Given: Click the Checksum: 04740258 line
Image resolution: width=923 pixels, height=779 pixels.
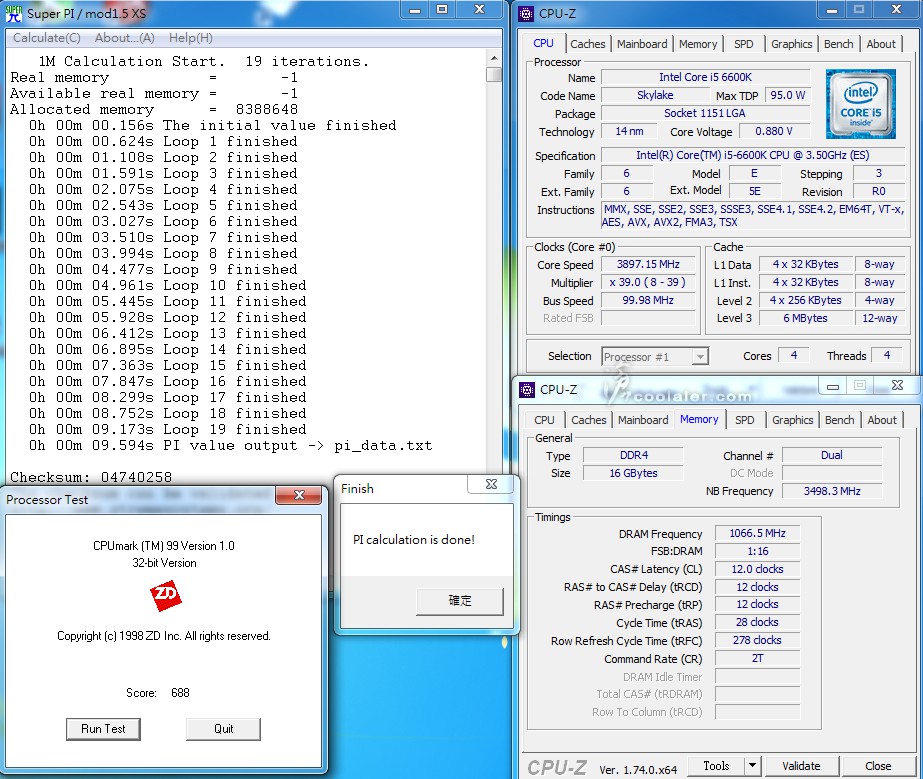Looking at the screenshot, I should (91, 477).
